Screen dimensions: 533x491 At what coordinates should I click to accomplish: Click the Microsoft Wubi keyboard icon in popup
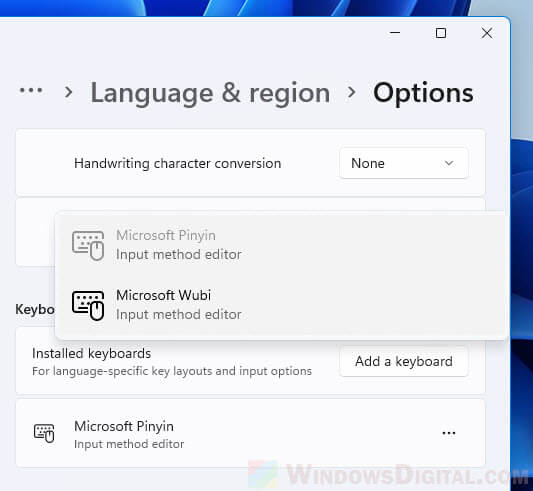pos(88,305)
